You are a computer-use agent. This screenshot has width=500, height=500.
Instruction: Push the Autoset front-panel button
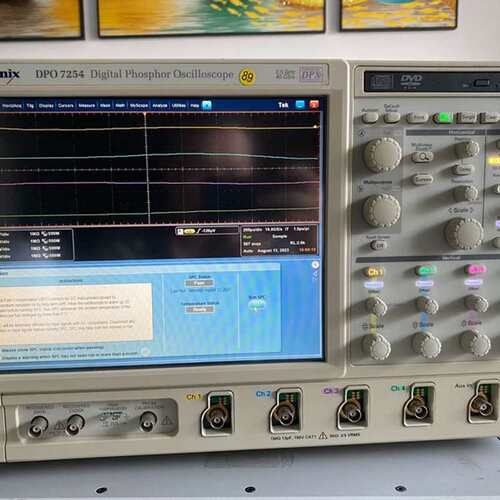[370, 117]
